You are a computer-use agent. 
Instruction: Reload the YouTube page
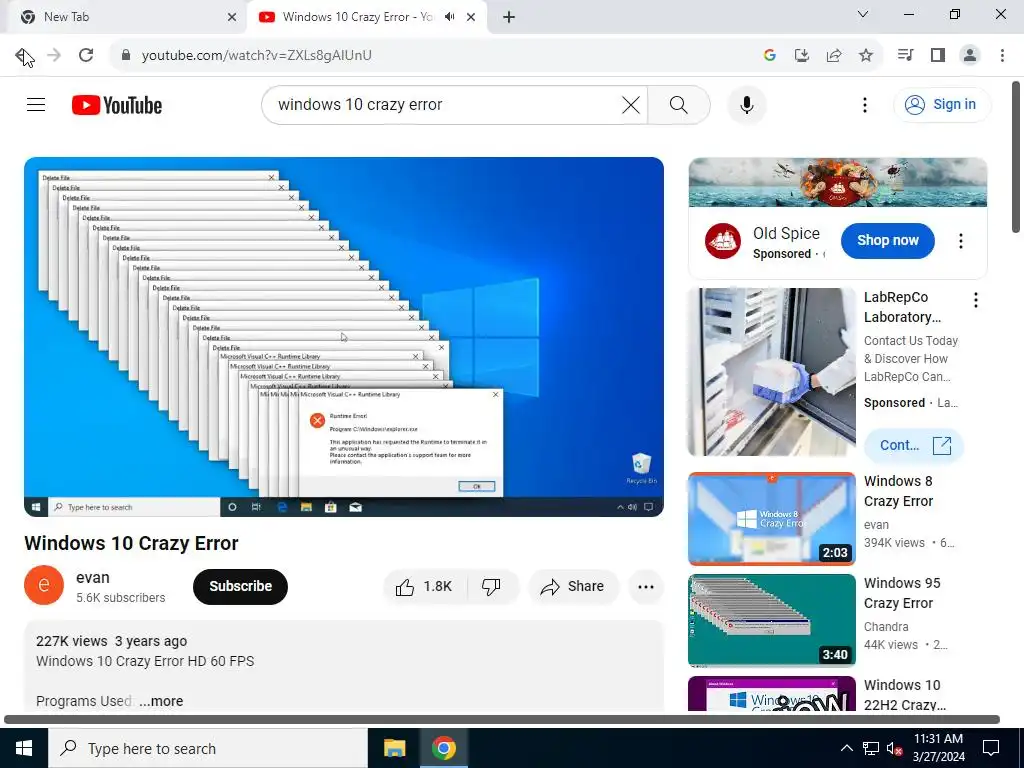point(86,56)
